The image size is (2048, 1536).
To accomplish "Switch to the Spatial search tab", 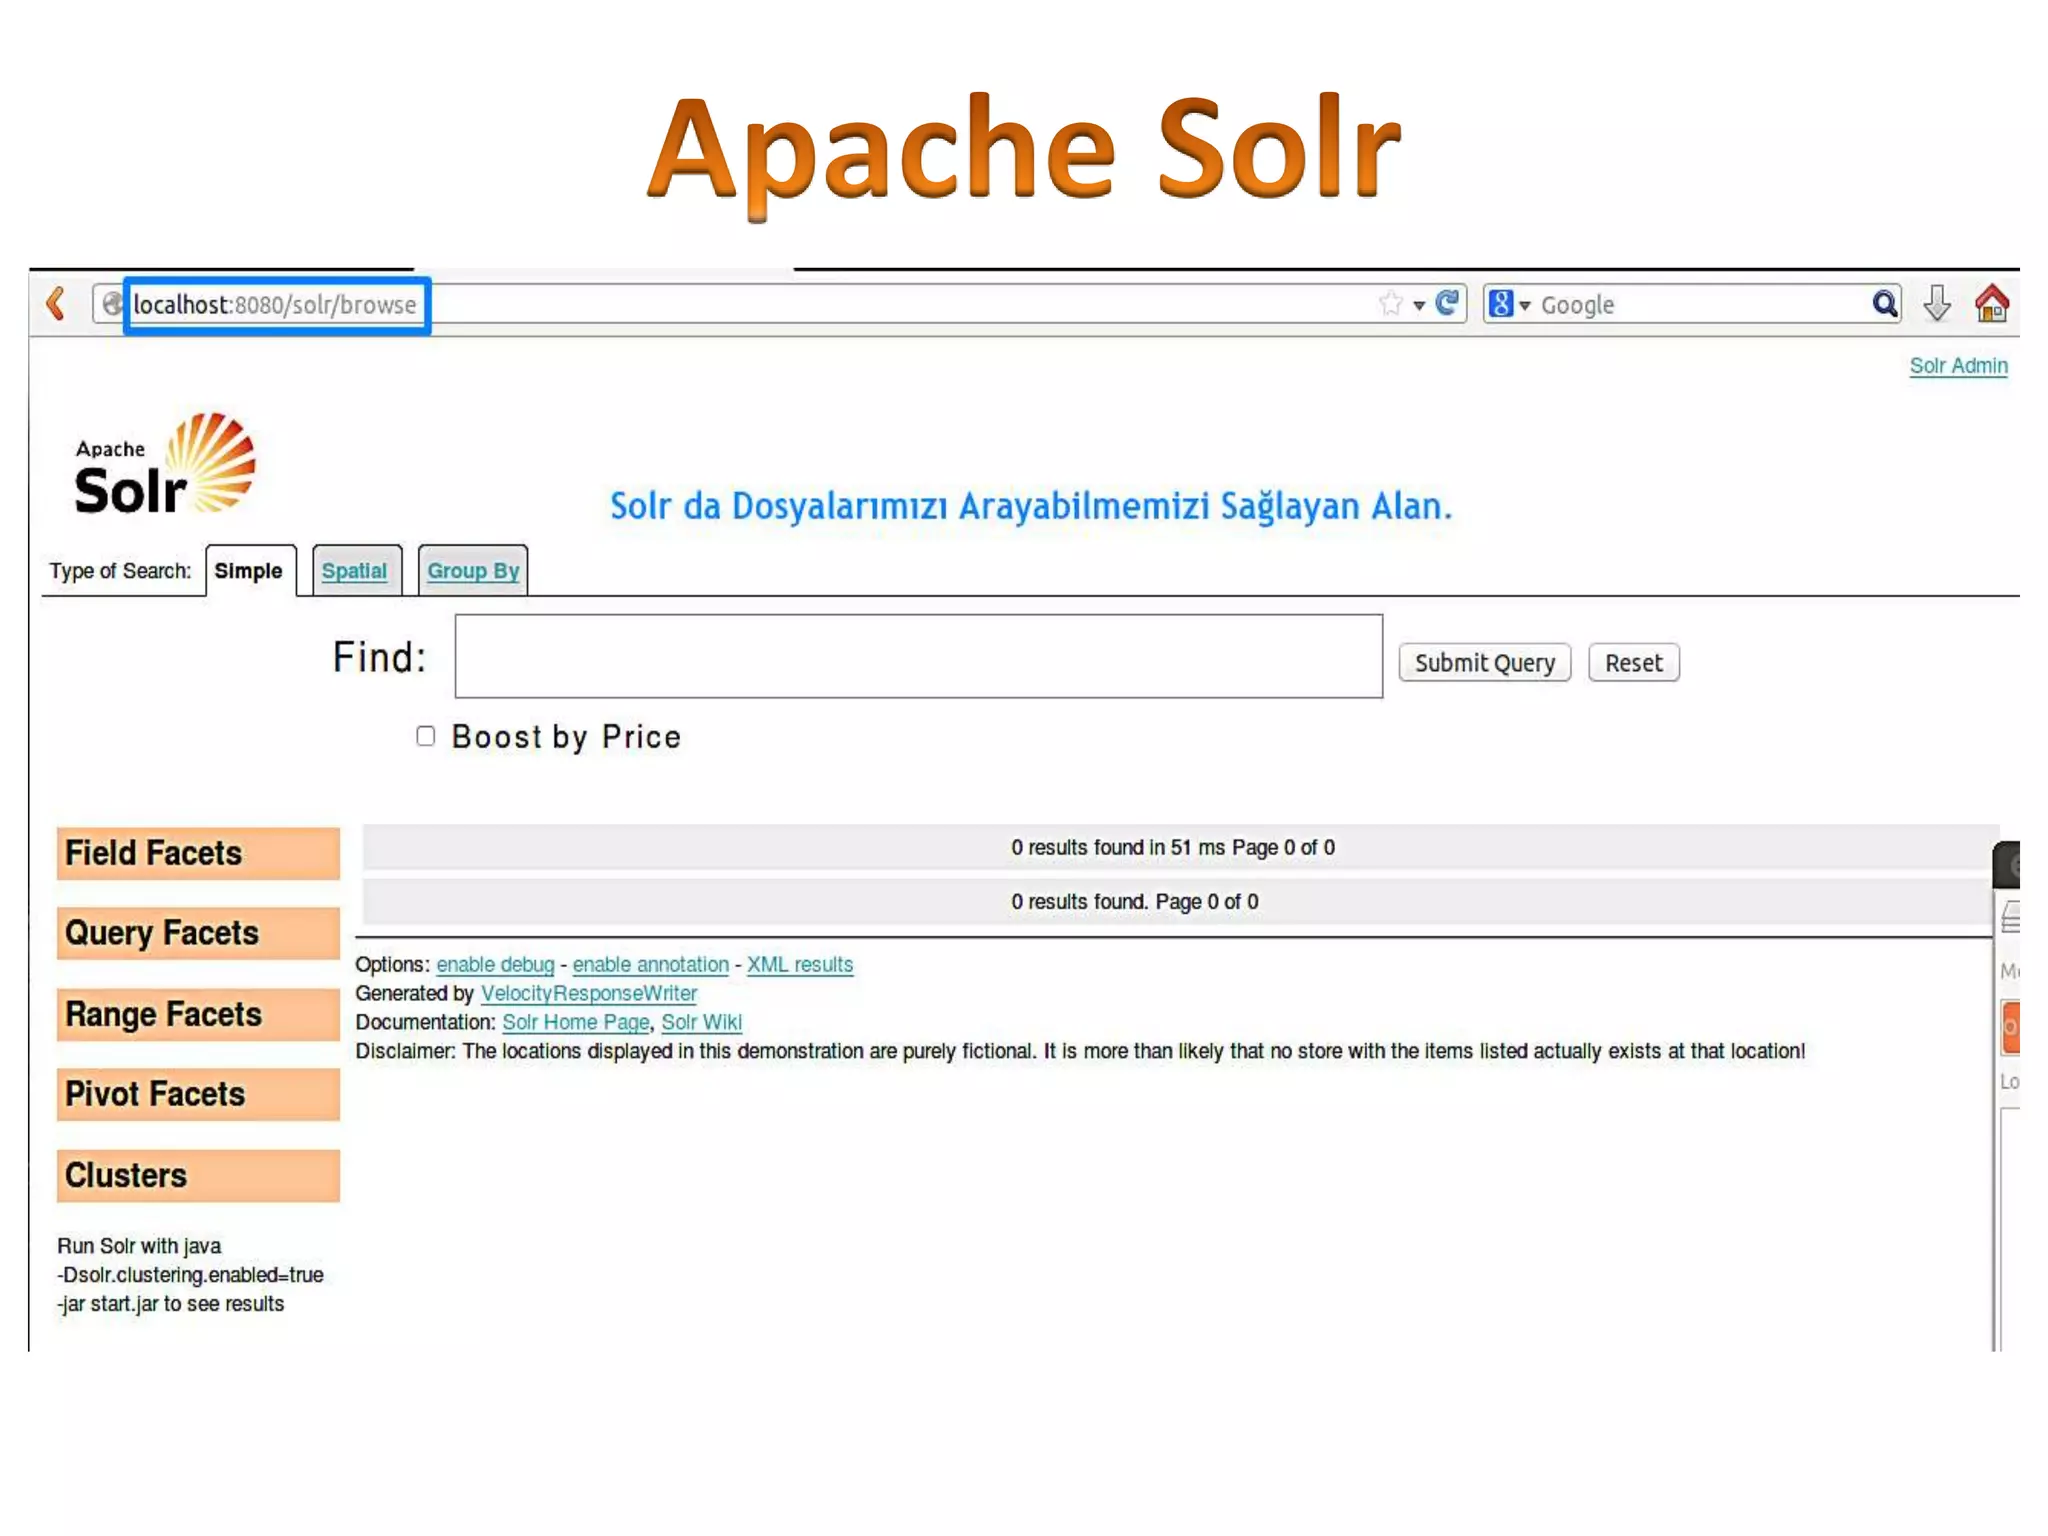I will point(354,571).
